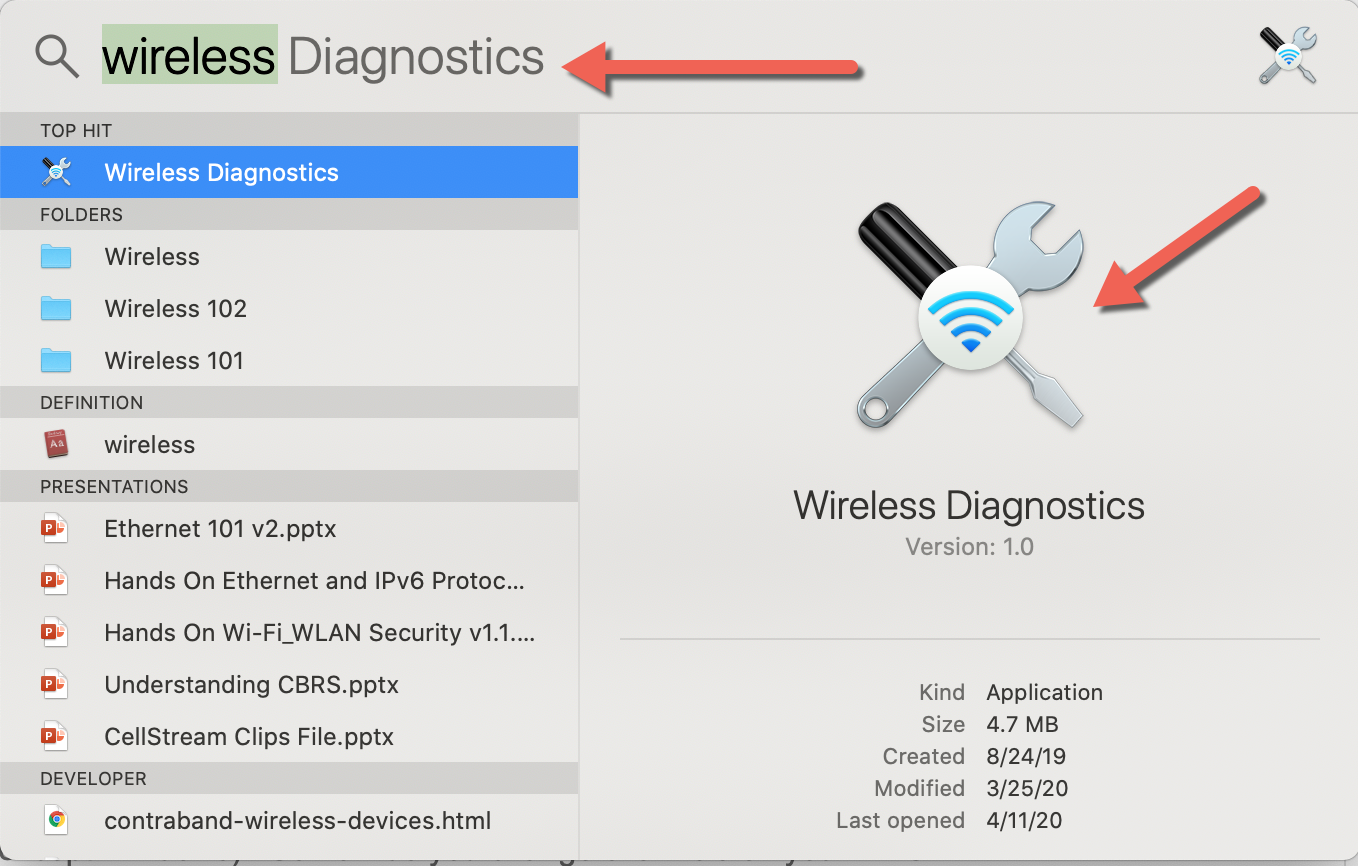This screenshot has width=1358, height=866.
Task: Click the large Wireless Diagnostics preview icon
Action: coord(970,314)
